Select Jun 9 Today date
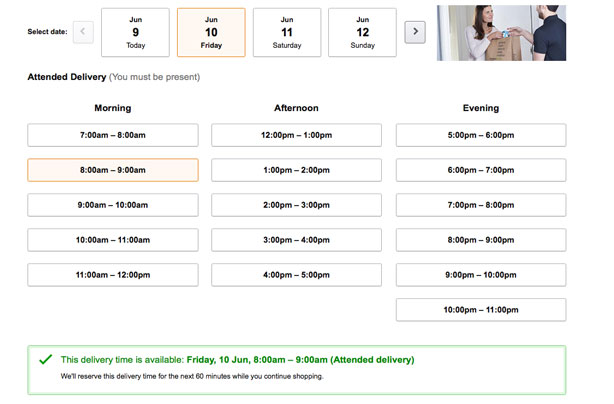Screen dimensions: 614x404 point(135,32)
